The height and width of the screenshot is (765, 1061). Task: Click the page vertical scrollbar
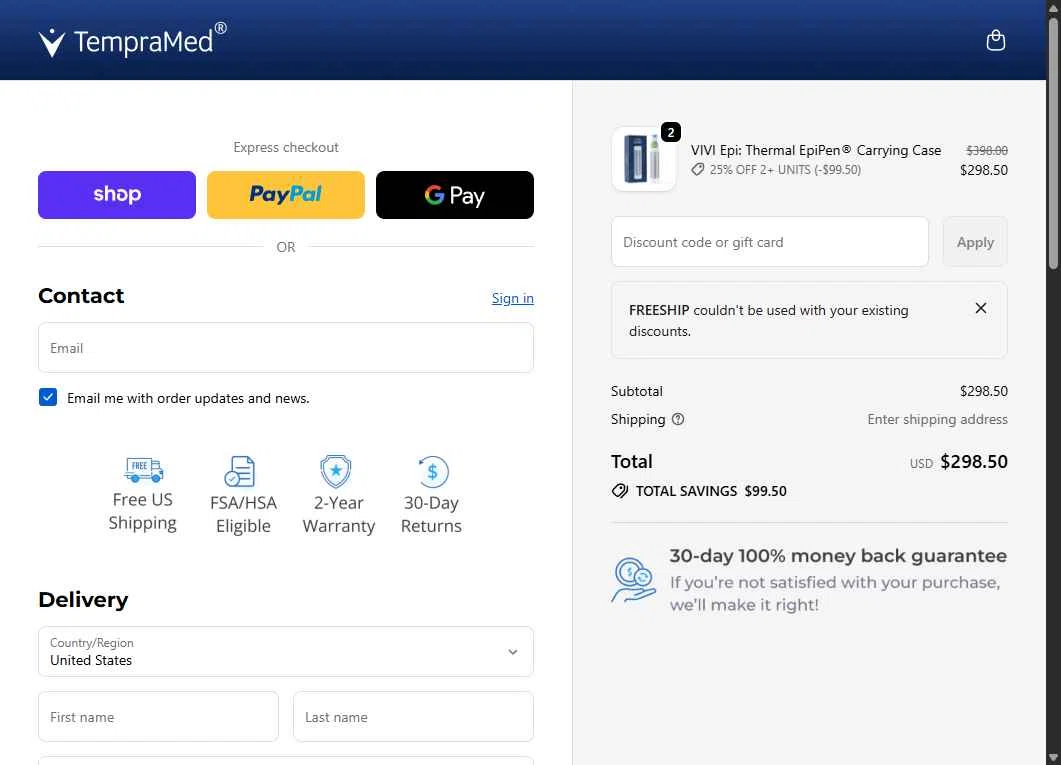1053,143
